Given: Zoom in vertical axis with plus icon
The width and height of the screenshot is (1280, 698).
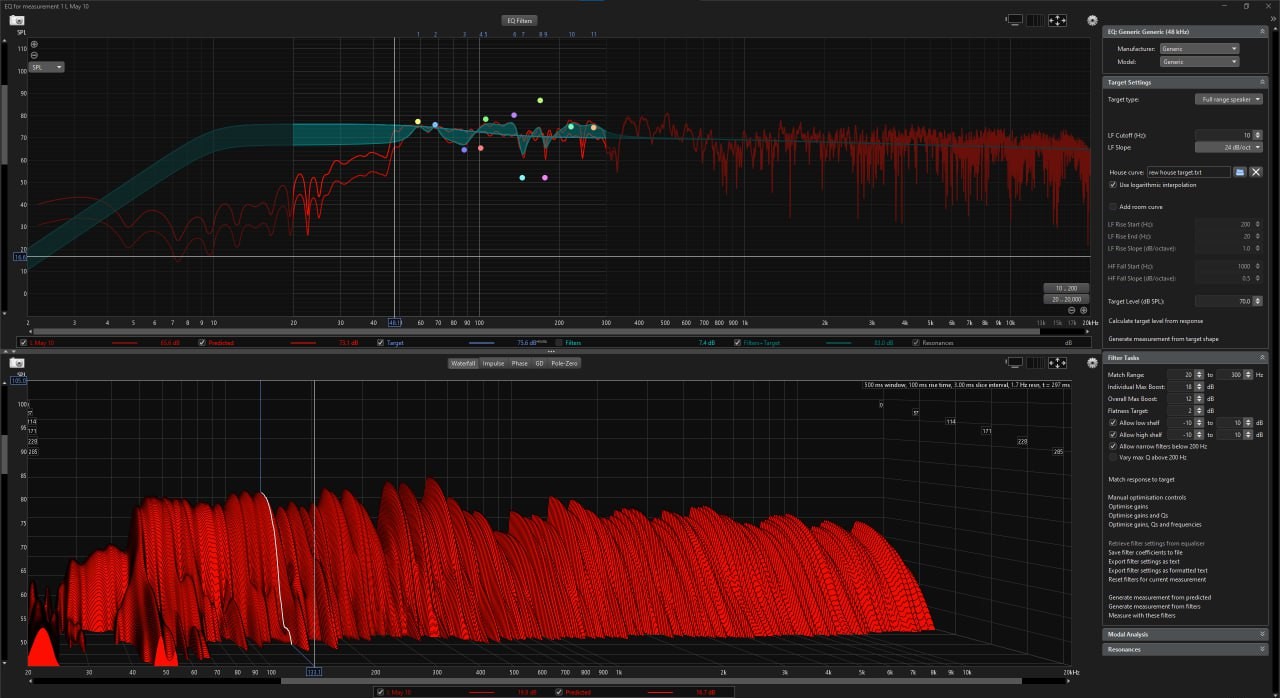Looking at the screenshot, I should click(34, 44).
